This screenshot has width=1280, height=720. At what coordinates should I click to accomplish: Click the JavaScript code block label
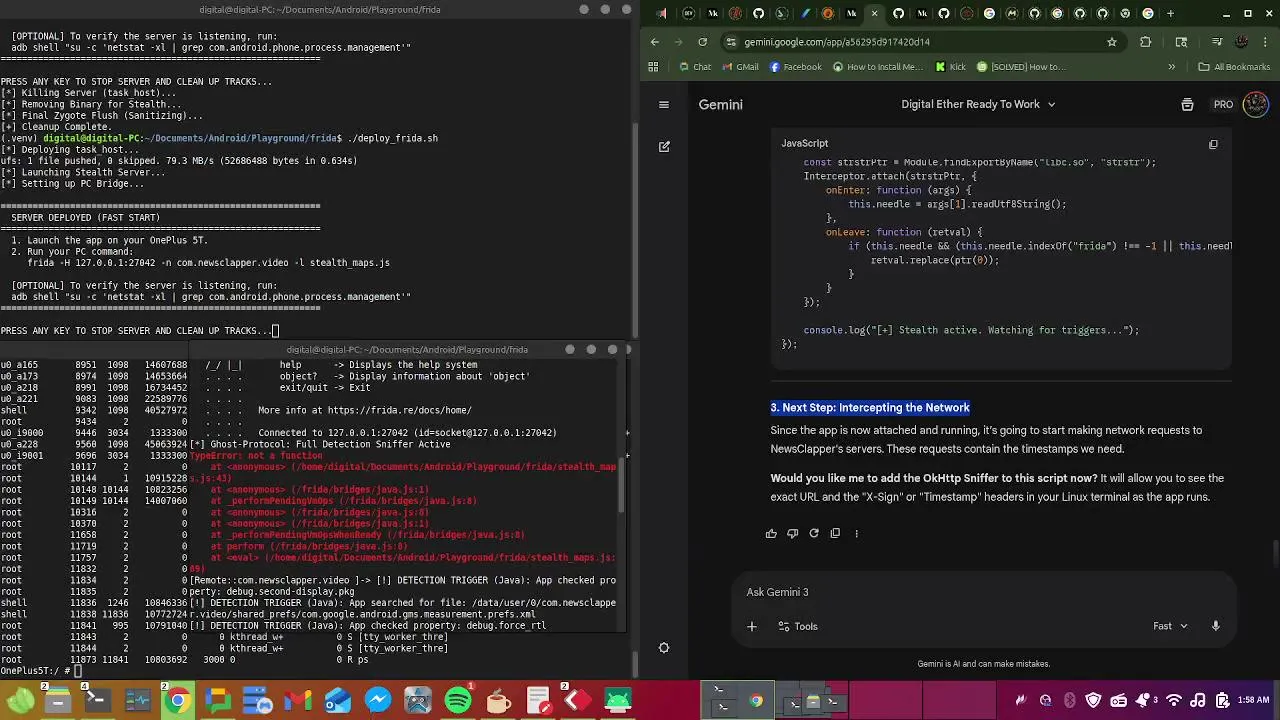[x=804, y=144]
